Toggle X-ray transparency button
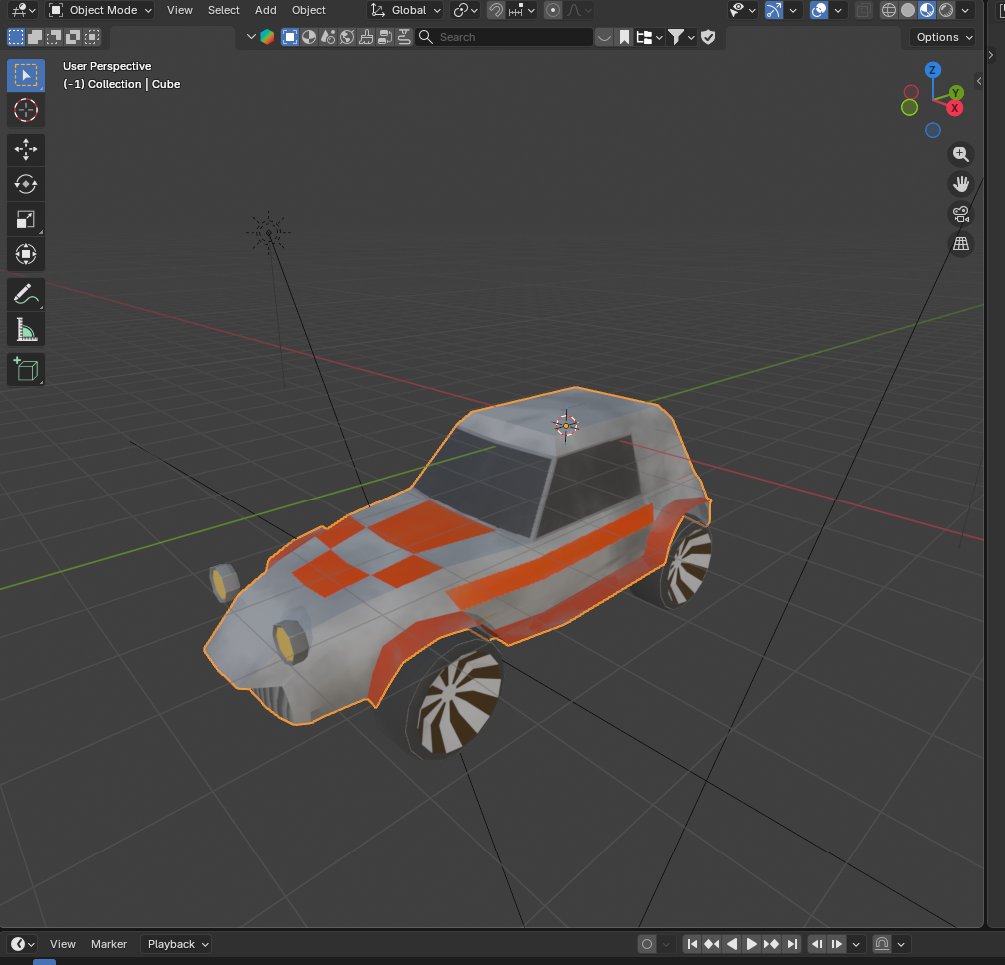 [x=864, y=10]
